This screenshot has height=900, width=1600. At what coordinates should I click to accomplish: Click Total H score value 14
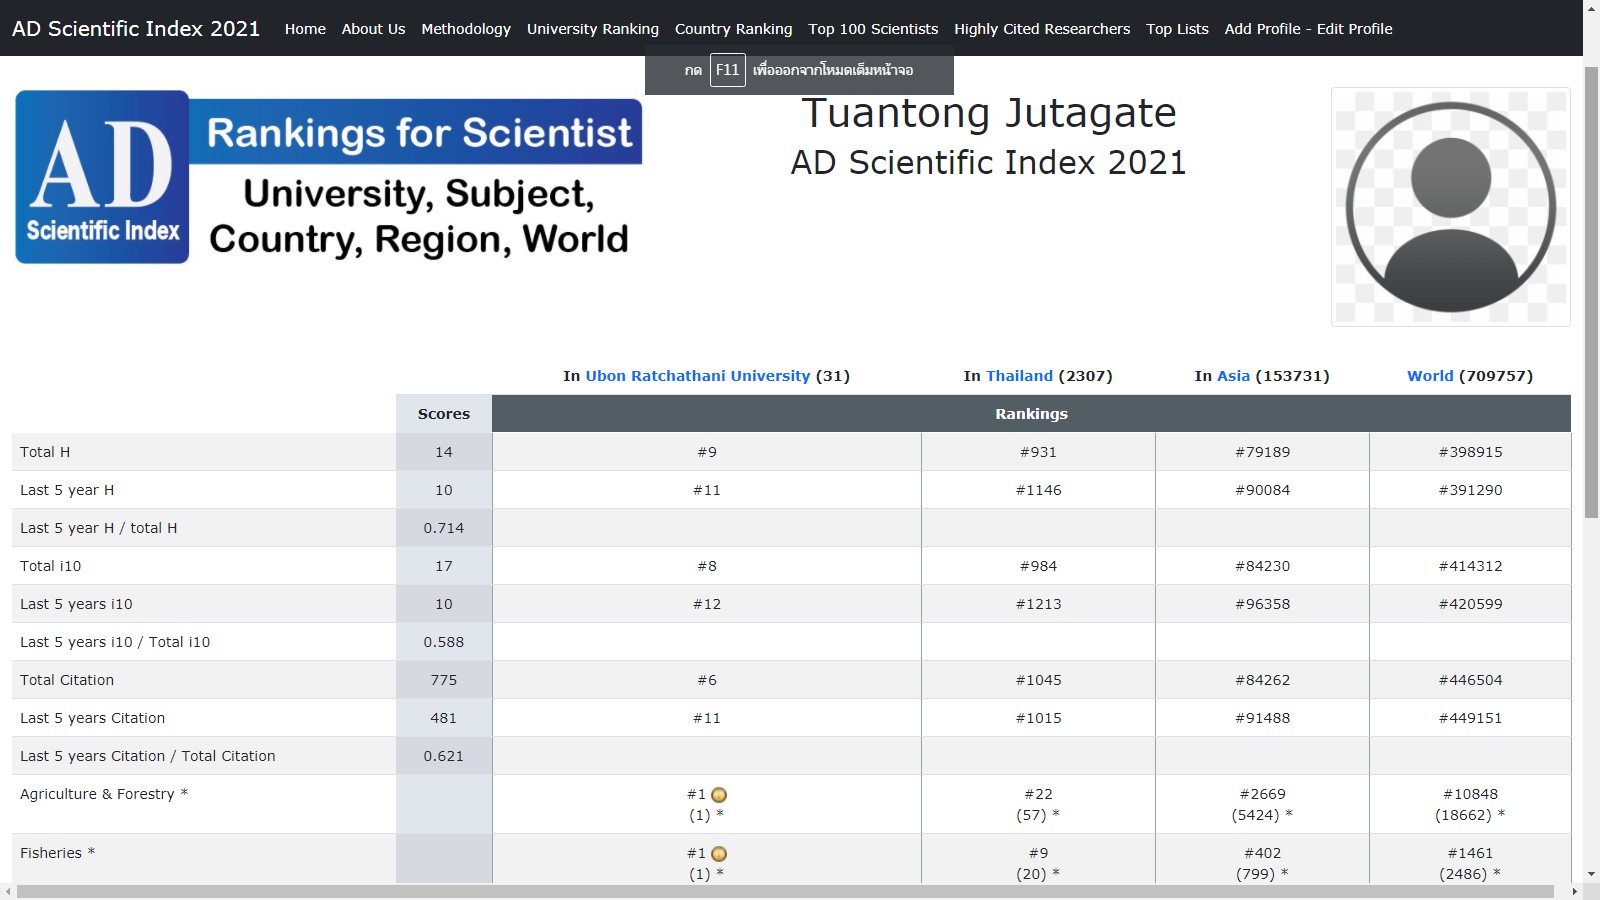[444, 452]
